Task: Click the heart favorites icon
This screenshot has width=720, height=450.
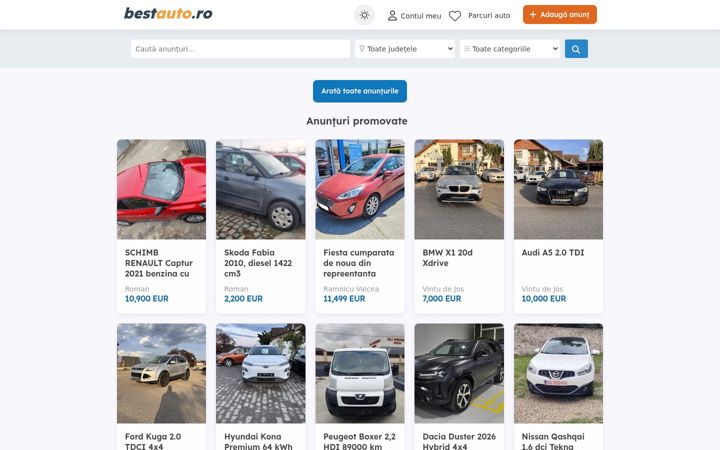Action: tap(455, 16)
